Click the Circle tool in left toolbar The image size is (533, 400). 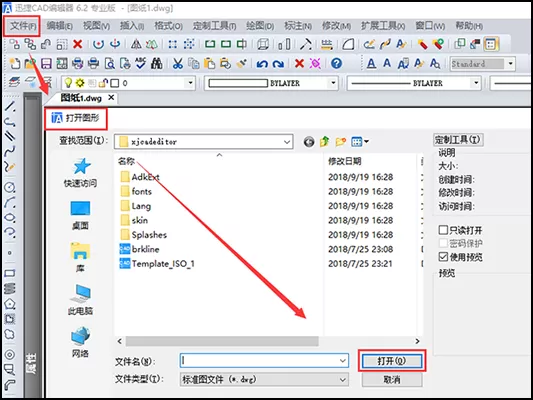[10, 187]
